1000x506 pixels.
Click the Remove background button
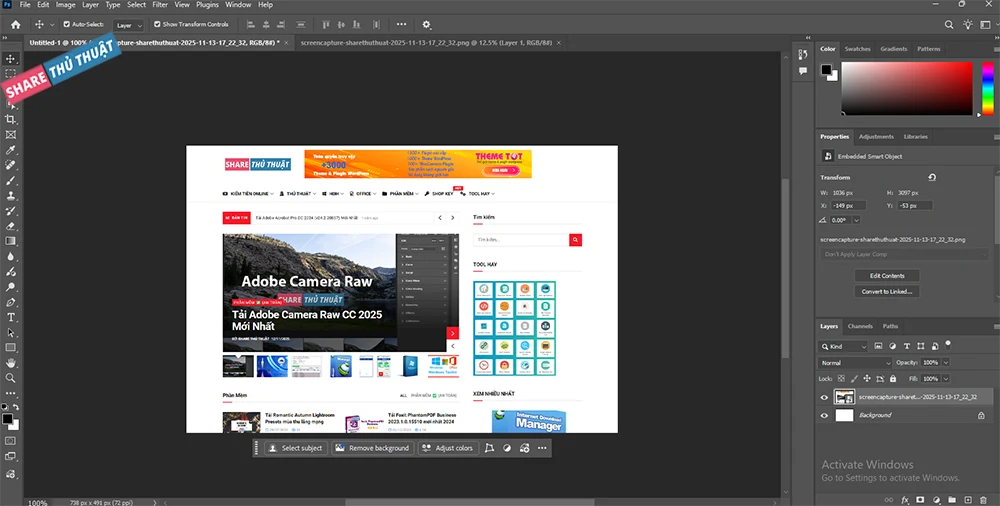(372, 448)
